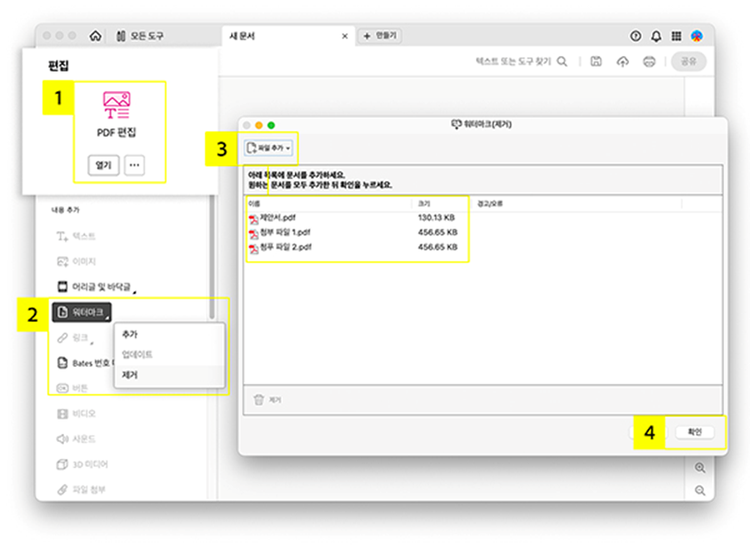This screenshot has height=548, width=750.
Task: Click the dialog green zoom button
Action: pos(271,125)
